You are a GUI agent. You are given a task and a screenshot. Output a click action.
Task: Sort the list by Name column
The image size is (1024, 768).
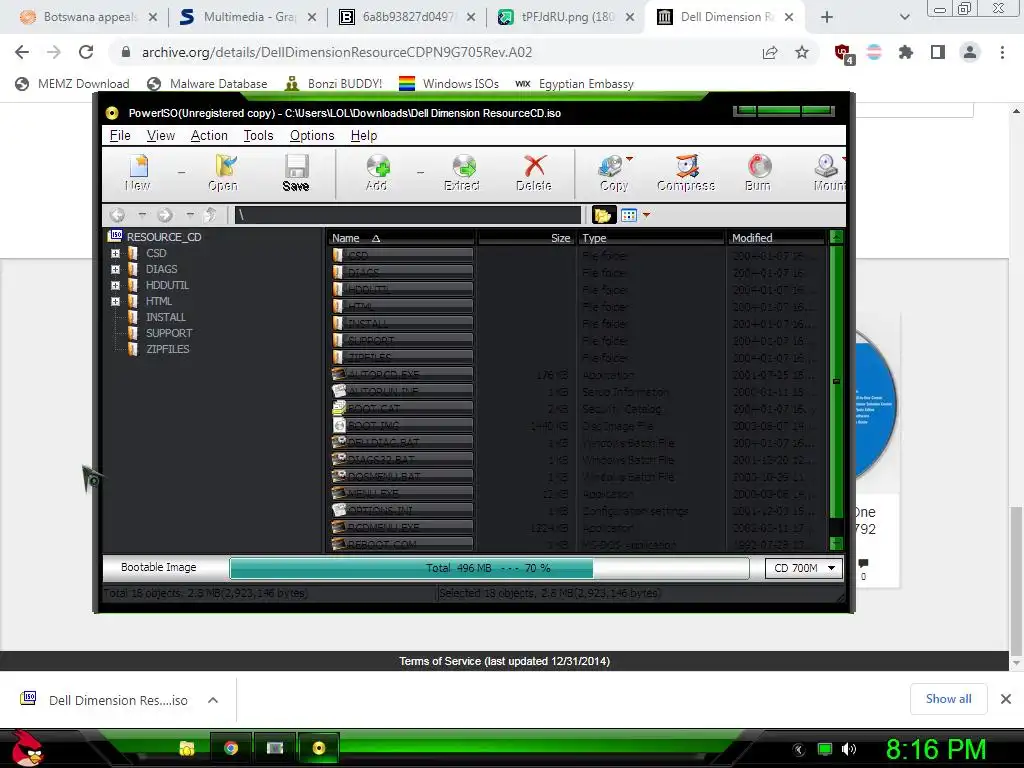(401, 238)
